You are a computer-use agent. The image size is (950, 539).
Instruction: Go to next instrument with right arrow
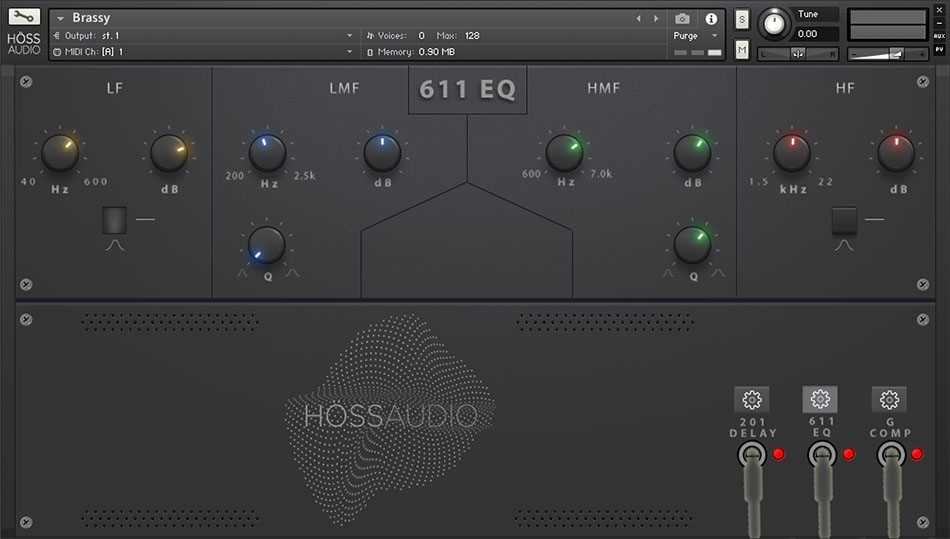(656, 19)
